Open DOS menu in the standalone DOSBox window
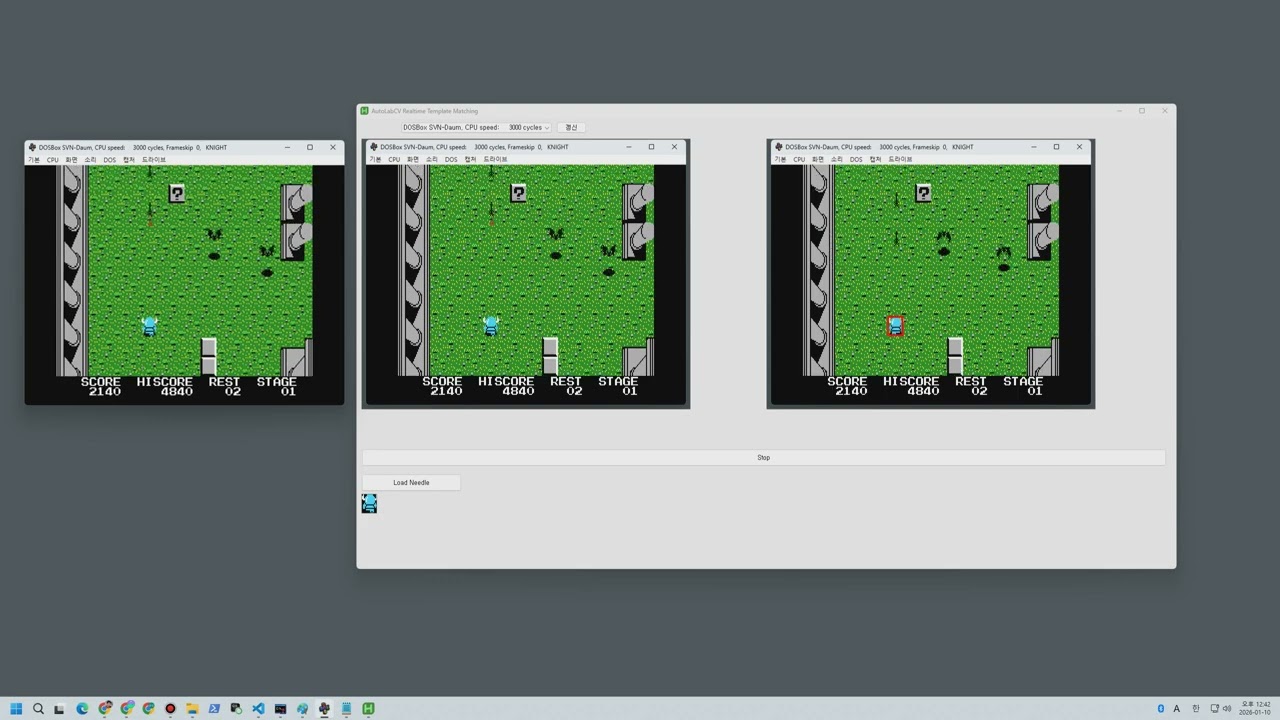 pyautogui.click(x=110, y=160)
